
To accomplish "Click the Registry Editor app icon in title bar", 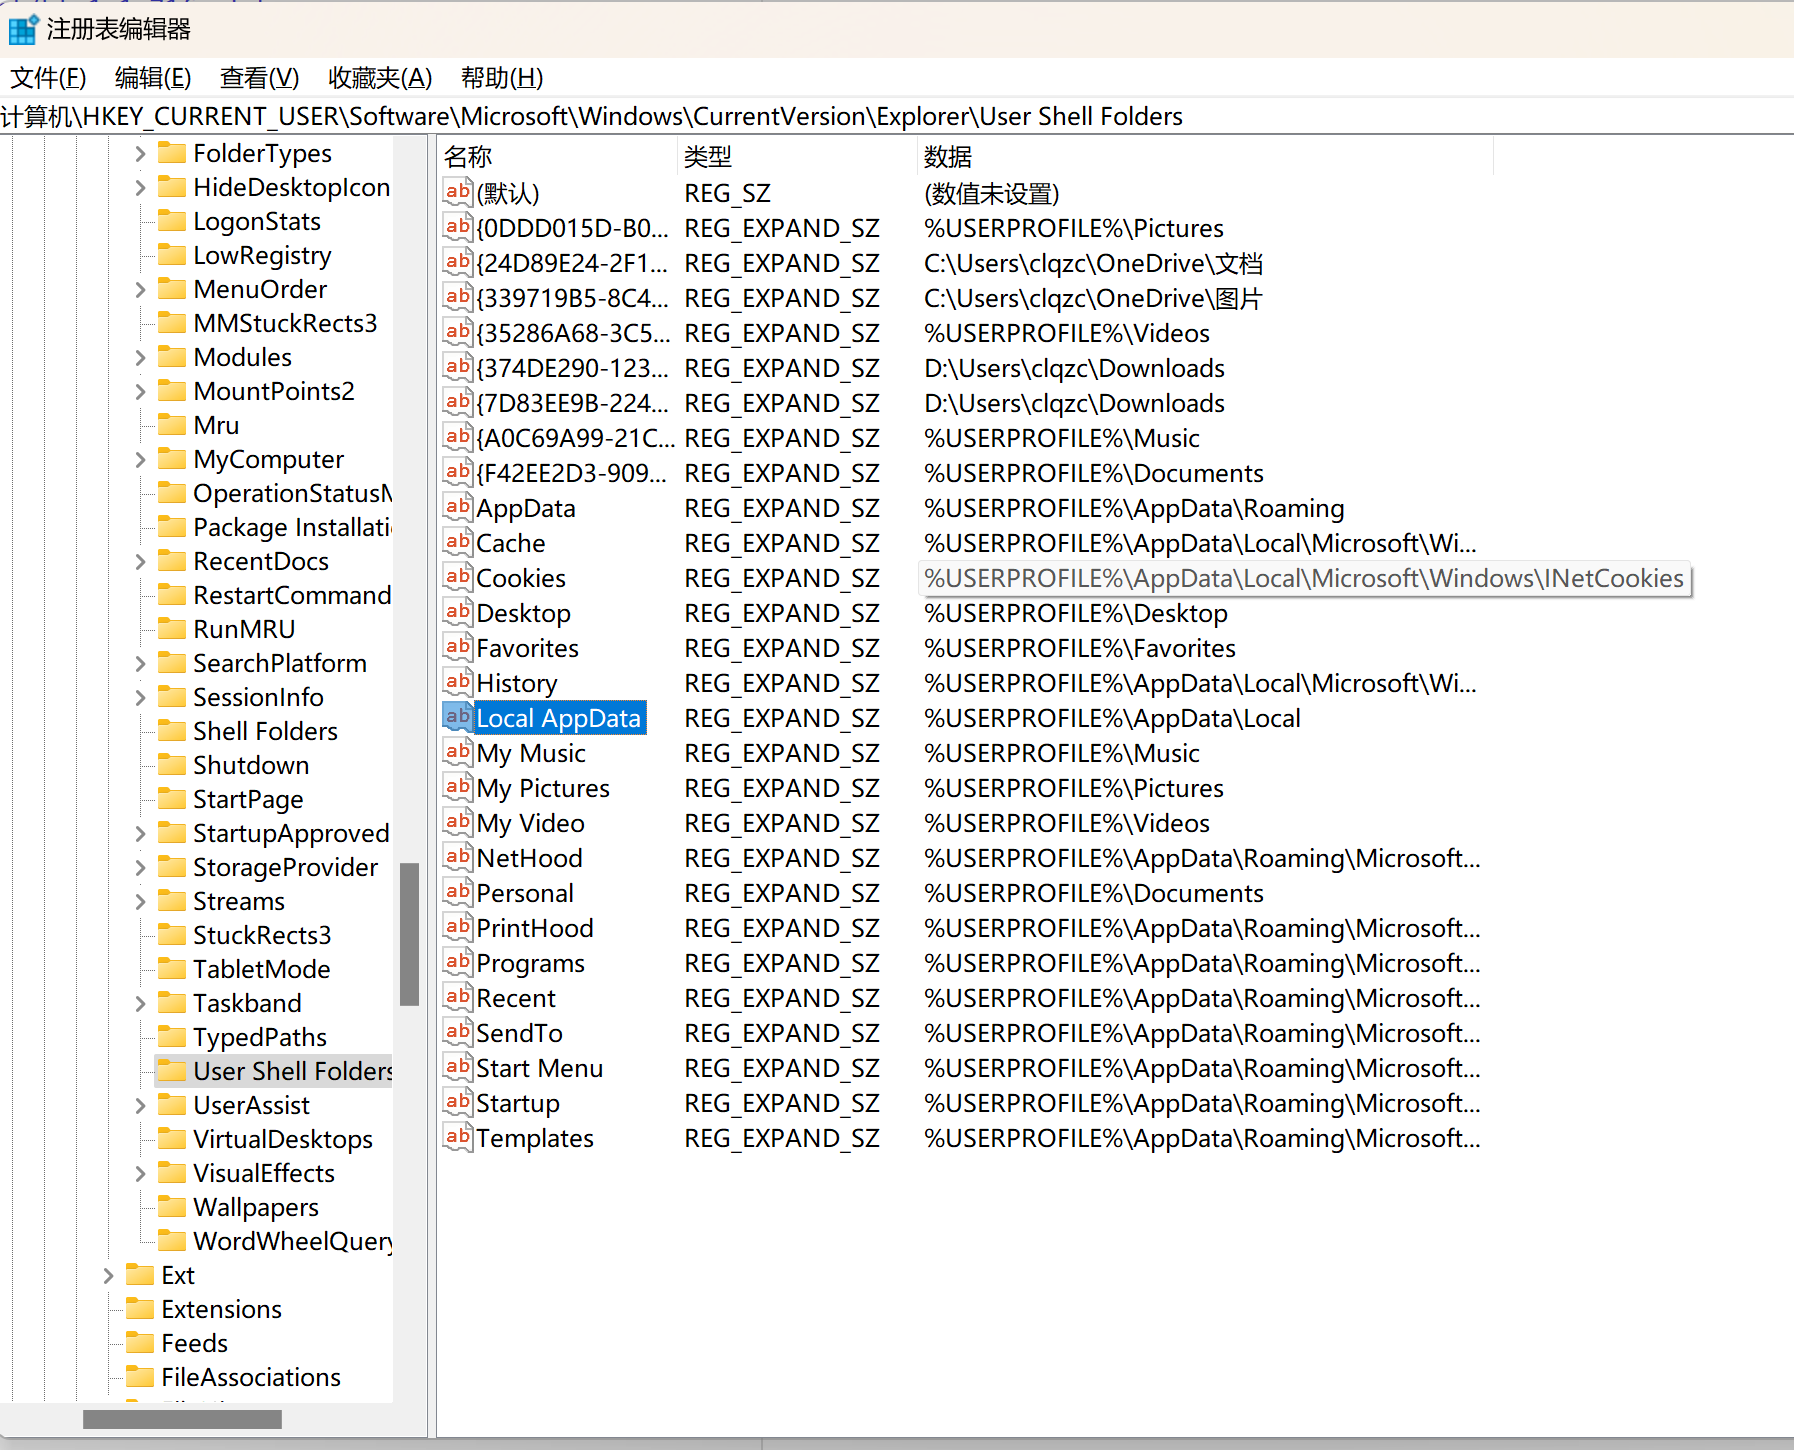I will point(23,29).
